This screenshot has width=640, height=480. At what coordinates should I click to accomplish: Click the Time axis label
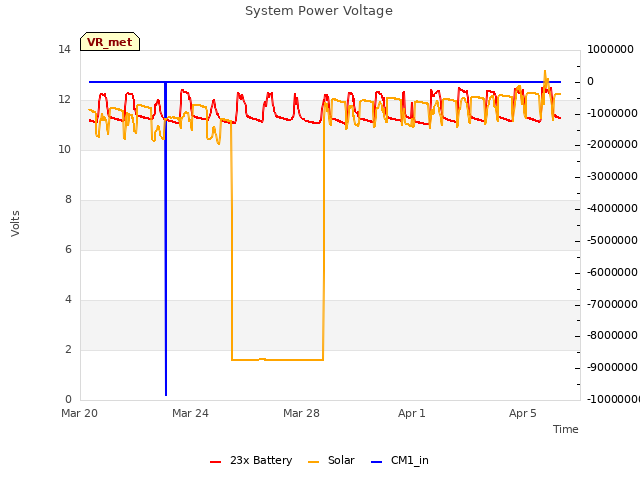point(565,429)
